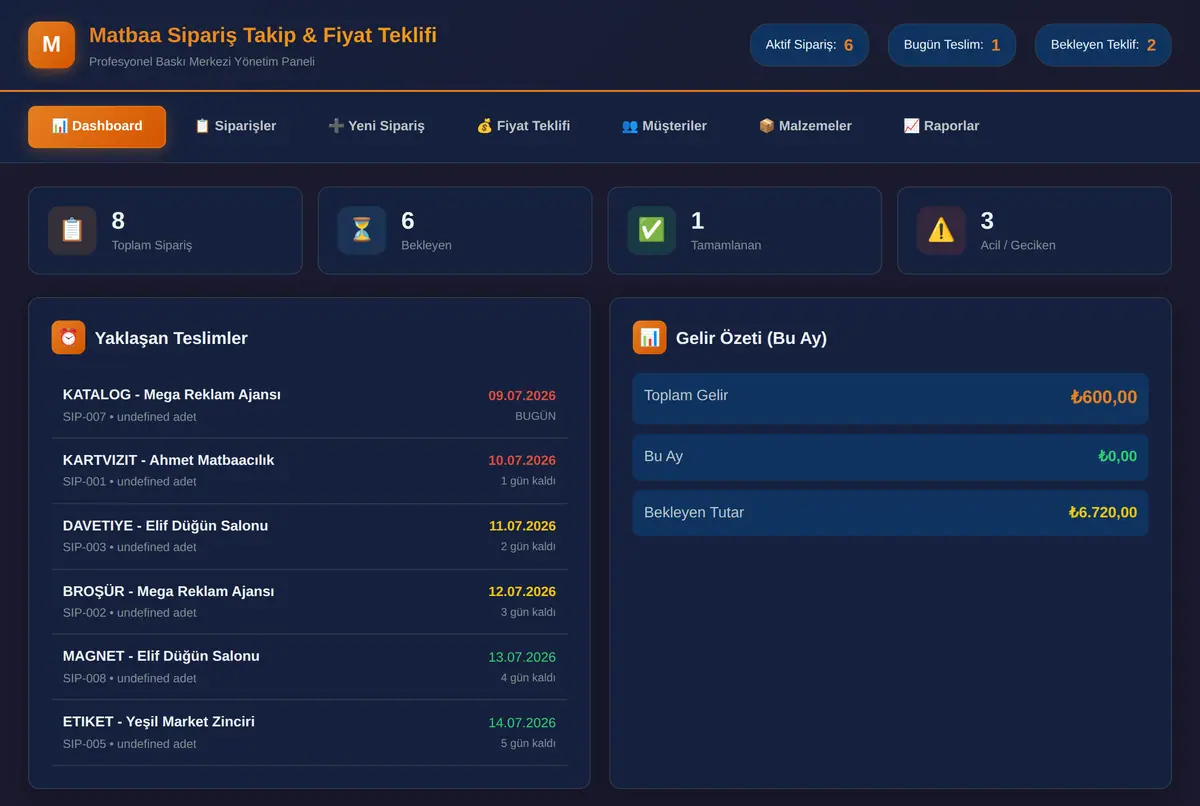Select the BROŞÜR - Mega Reklam Ajansı row
This screenshot has width=1200, height=806.
pos(310,602)
